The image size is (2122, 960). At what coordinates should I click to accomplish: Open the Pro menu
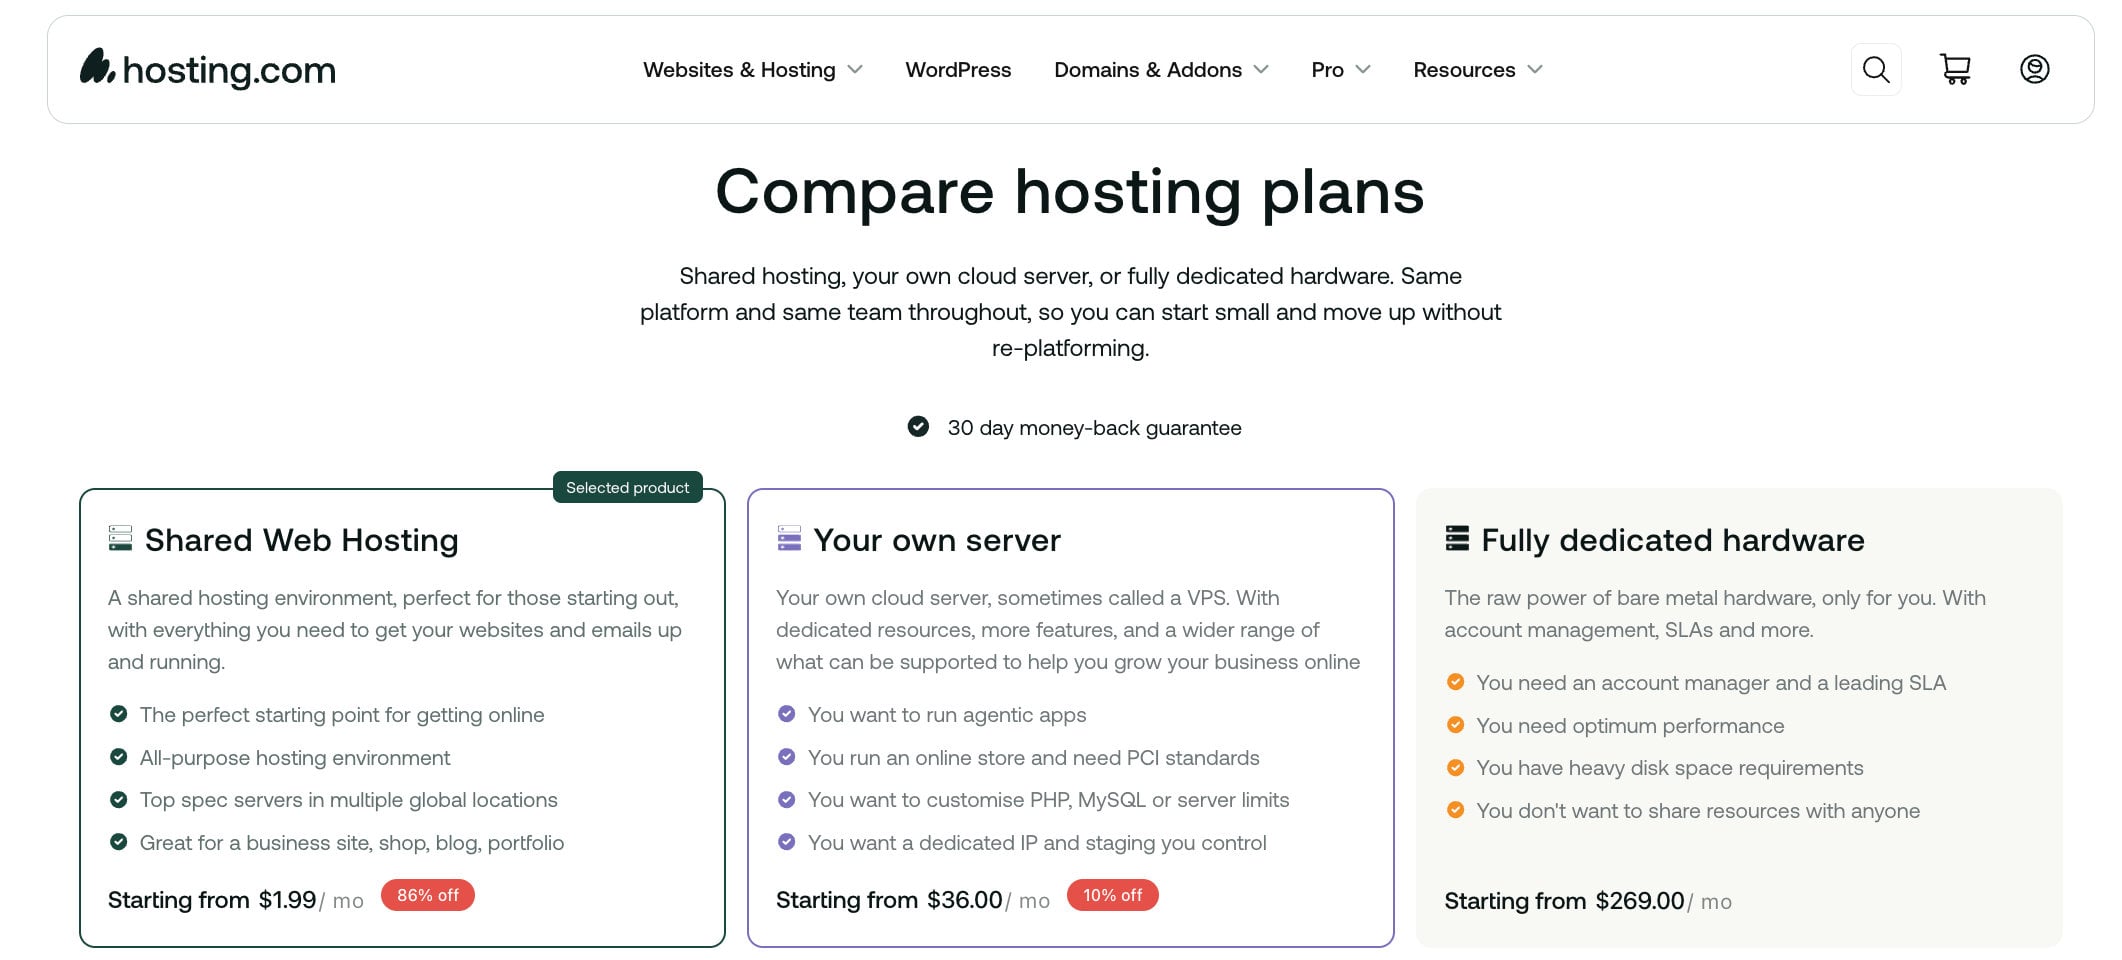pos(1327,70)
